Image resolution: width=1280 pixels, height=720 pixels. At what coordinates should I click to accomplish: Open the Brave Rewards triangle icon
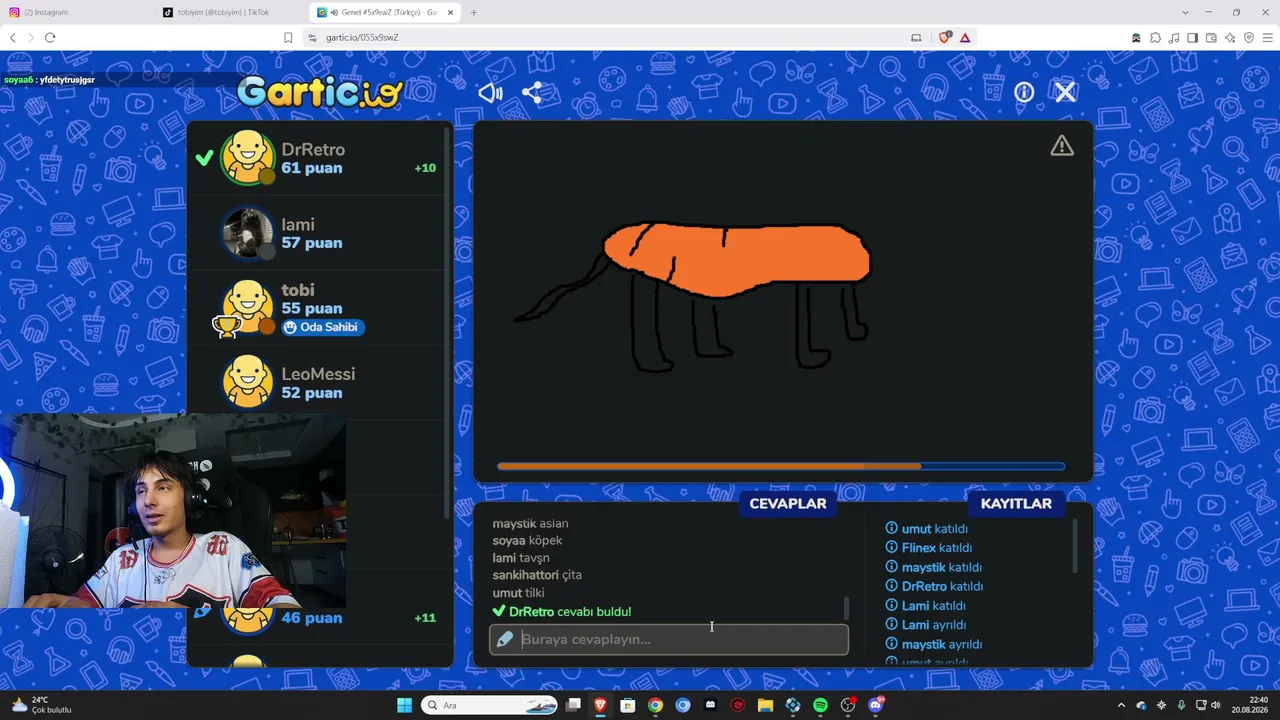pyautogui.click(x=965, y=37)
